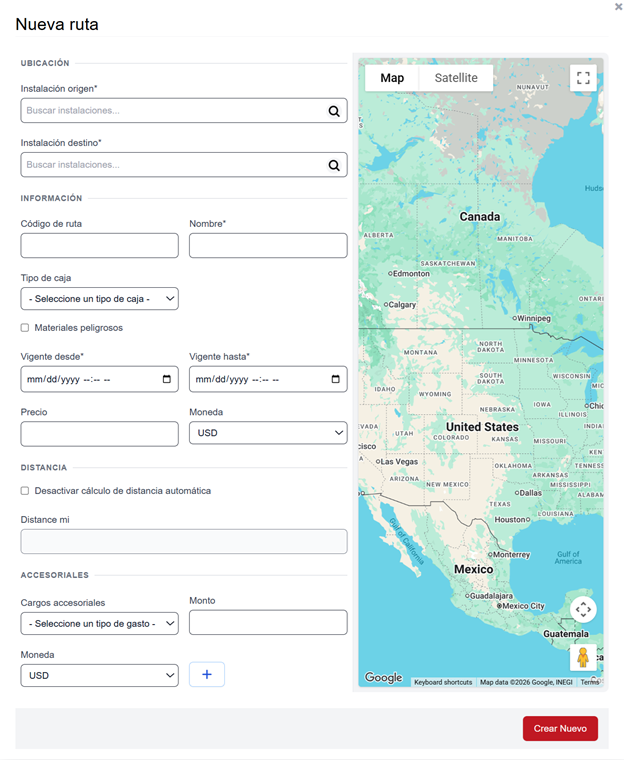Click the Monto input field

[x=268, y=622]
